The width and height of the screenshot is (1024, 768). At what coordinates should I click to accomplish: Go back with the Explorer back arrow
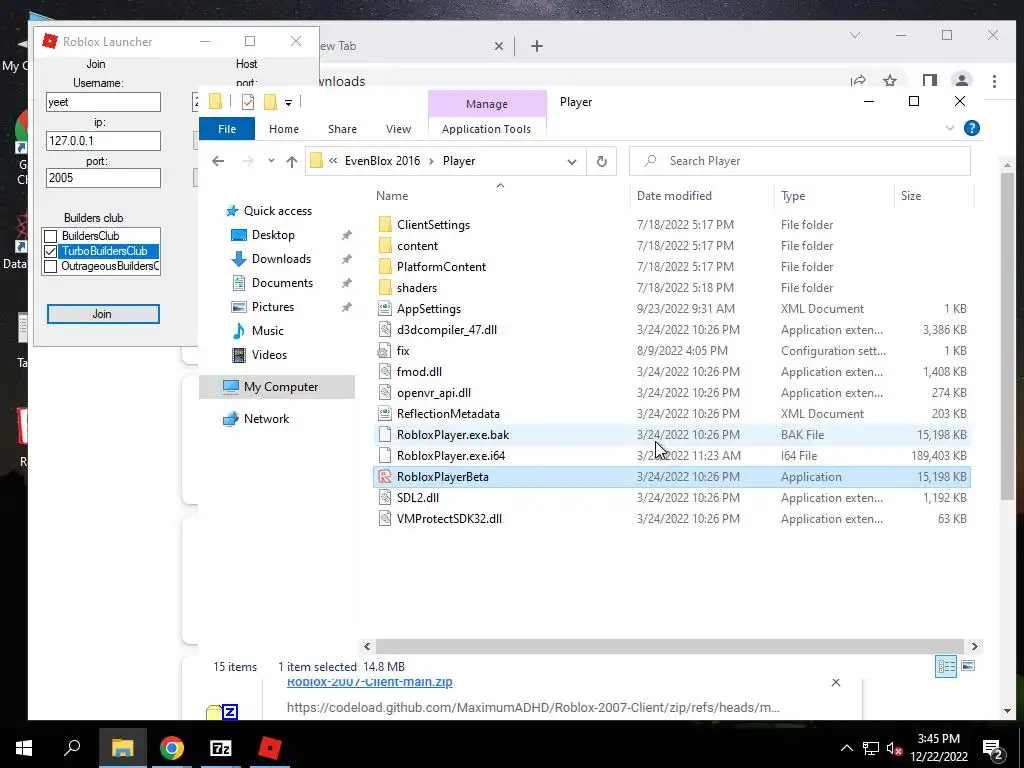(218, 161)
